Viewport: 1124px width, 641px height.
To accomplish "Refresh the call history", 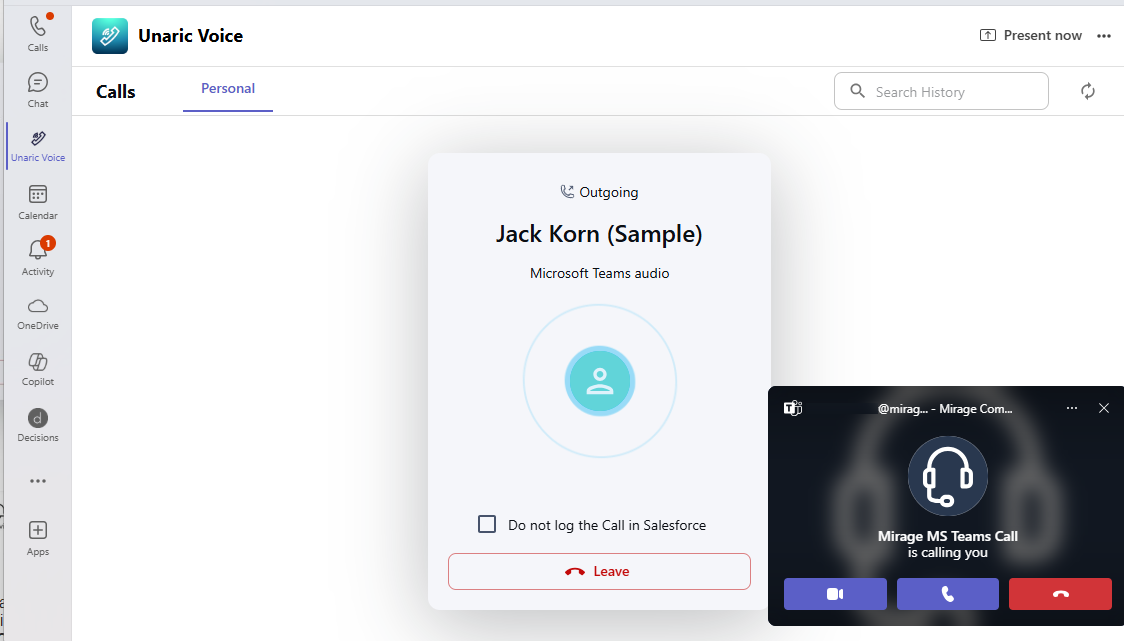I will tap(1088, 91).
